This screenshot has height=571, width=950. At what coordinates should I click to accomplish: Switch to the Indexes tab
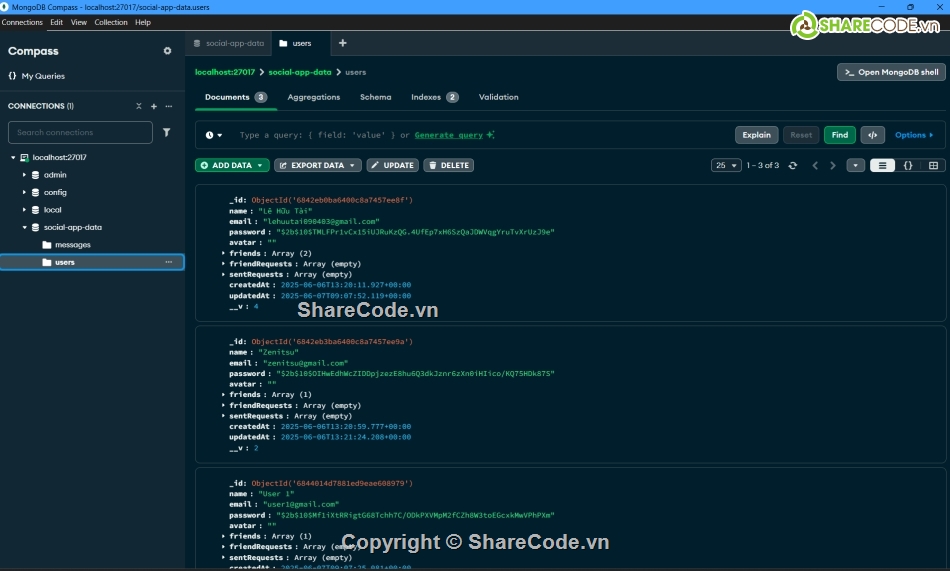pyautogui.click(x=434, y=97)
